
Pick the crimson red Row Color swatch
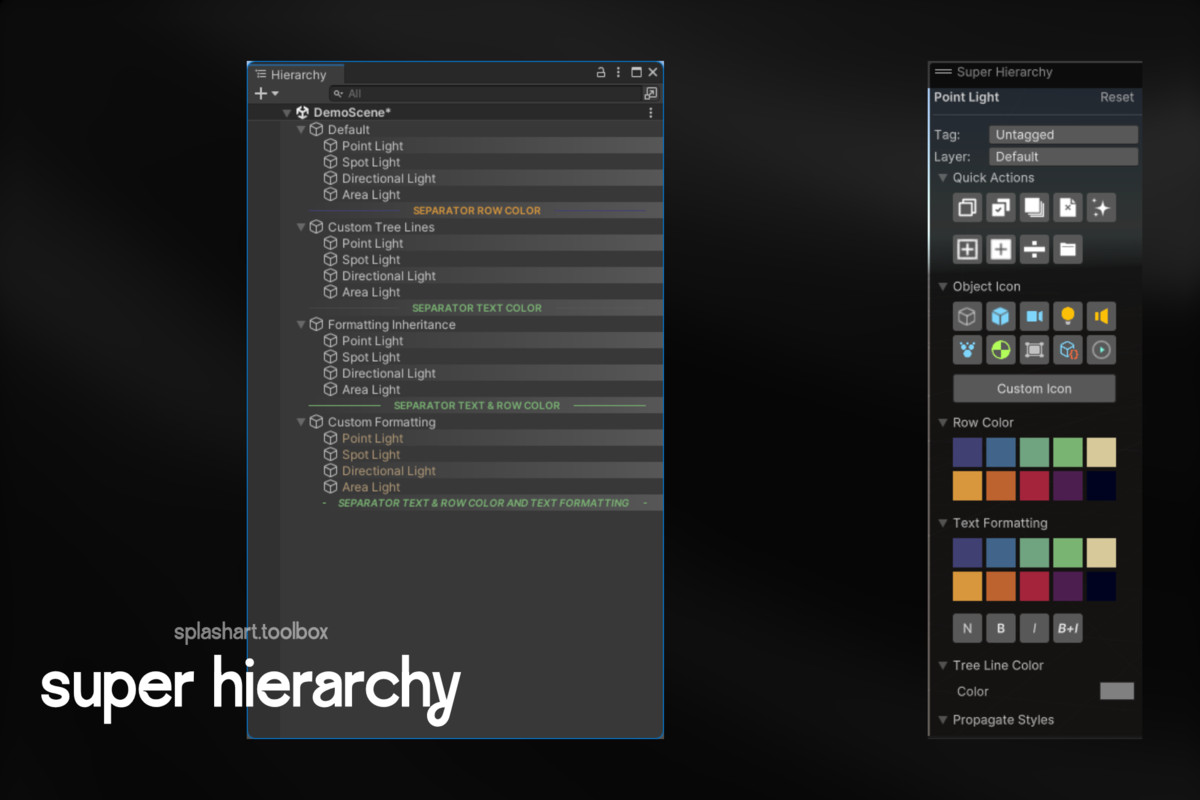click(x=1034, y=486)
